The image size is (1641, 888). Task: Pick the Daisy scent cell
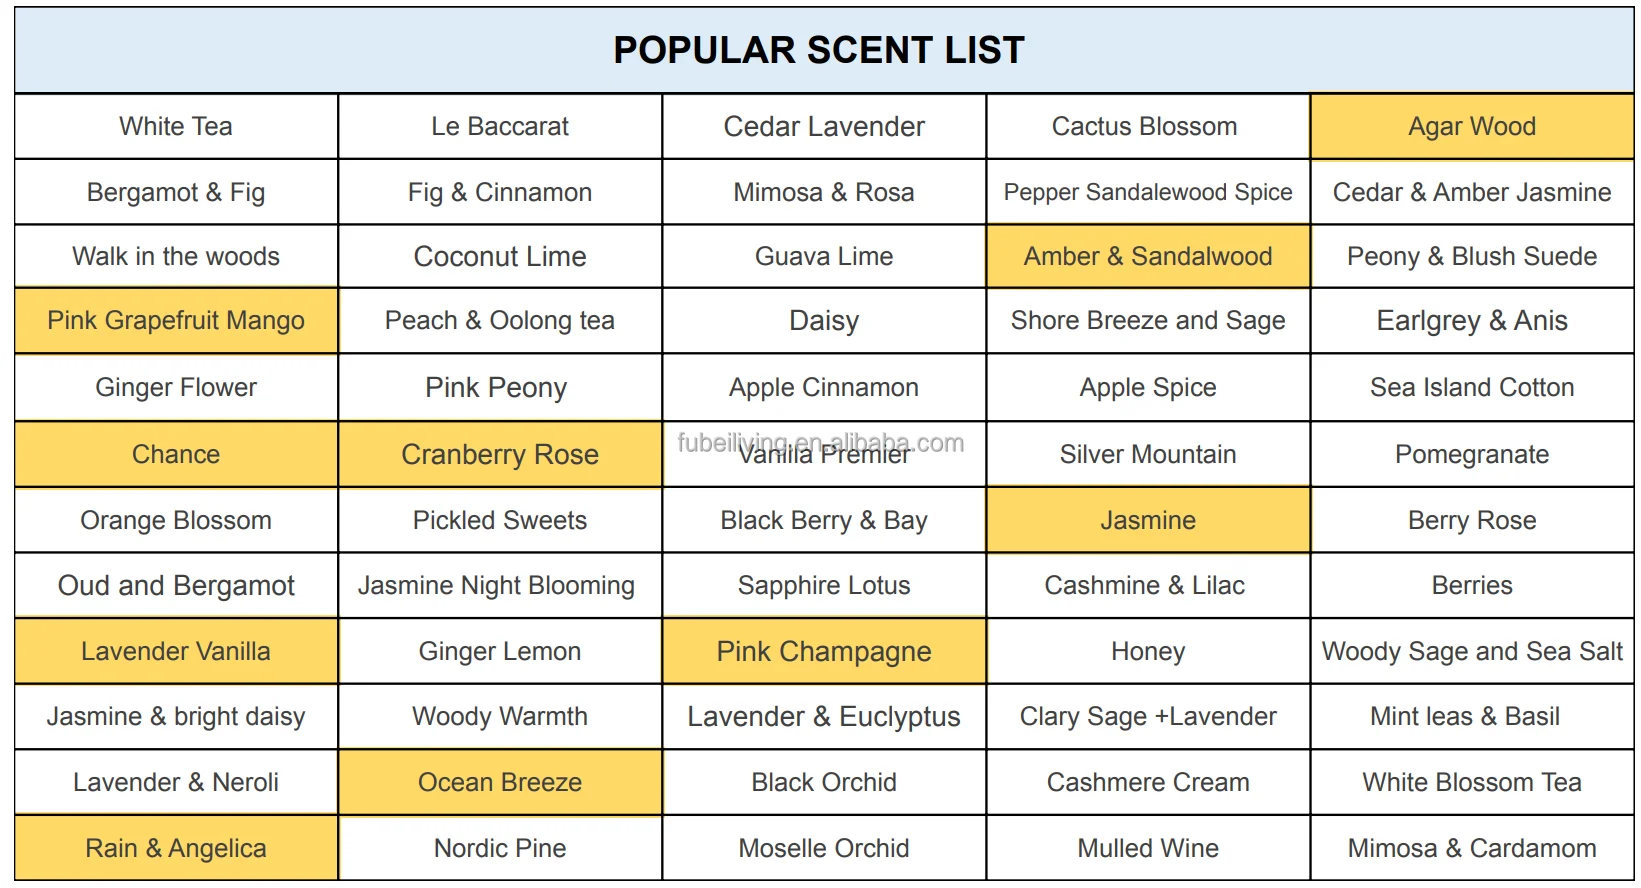tap(824, 320)
